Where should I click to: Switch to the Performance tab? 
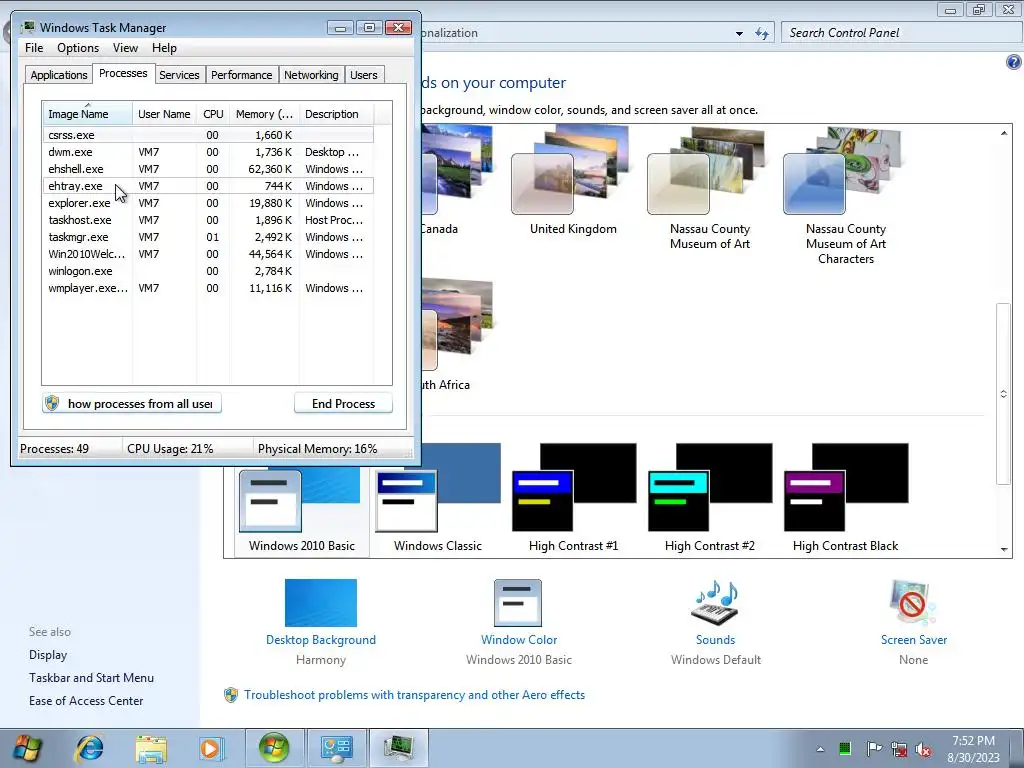[241, 75]
